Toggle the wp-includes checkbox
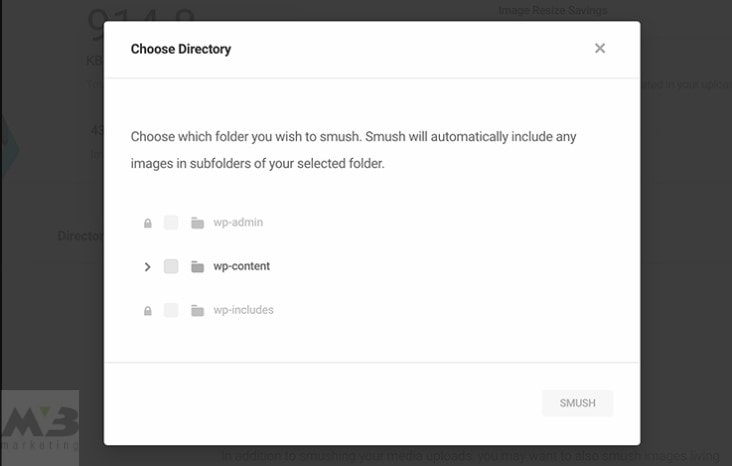The width and height of the screenshot is (732, 466). click(171, 311)
